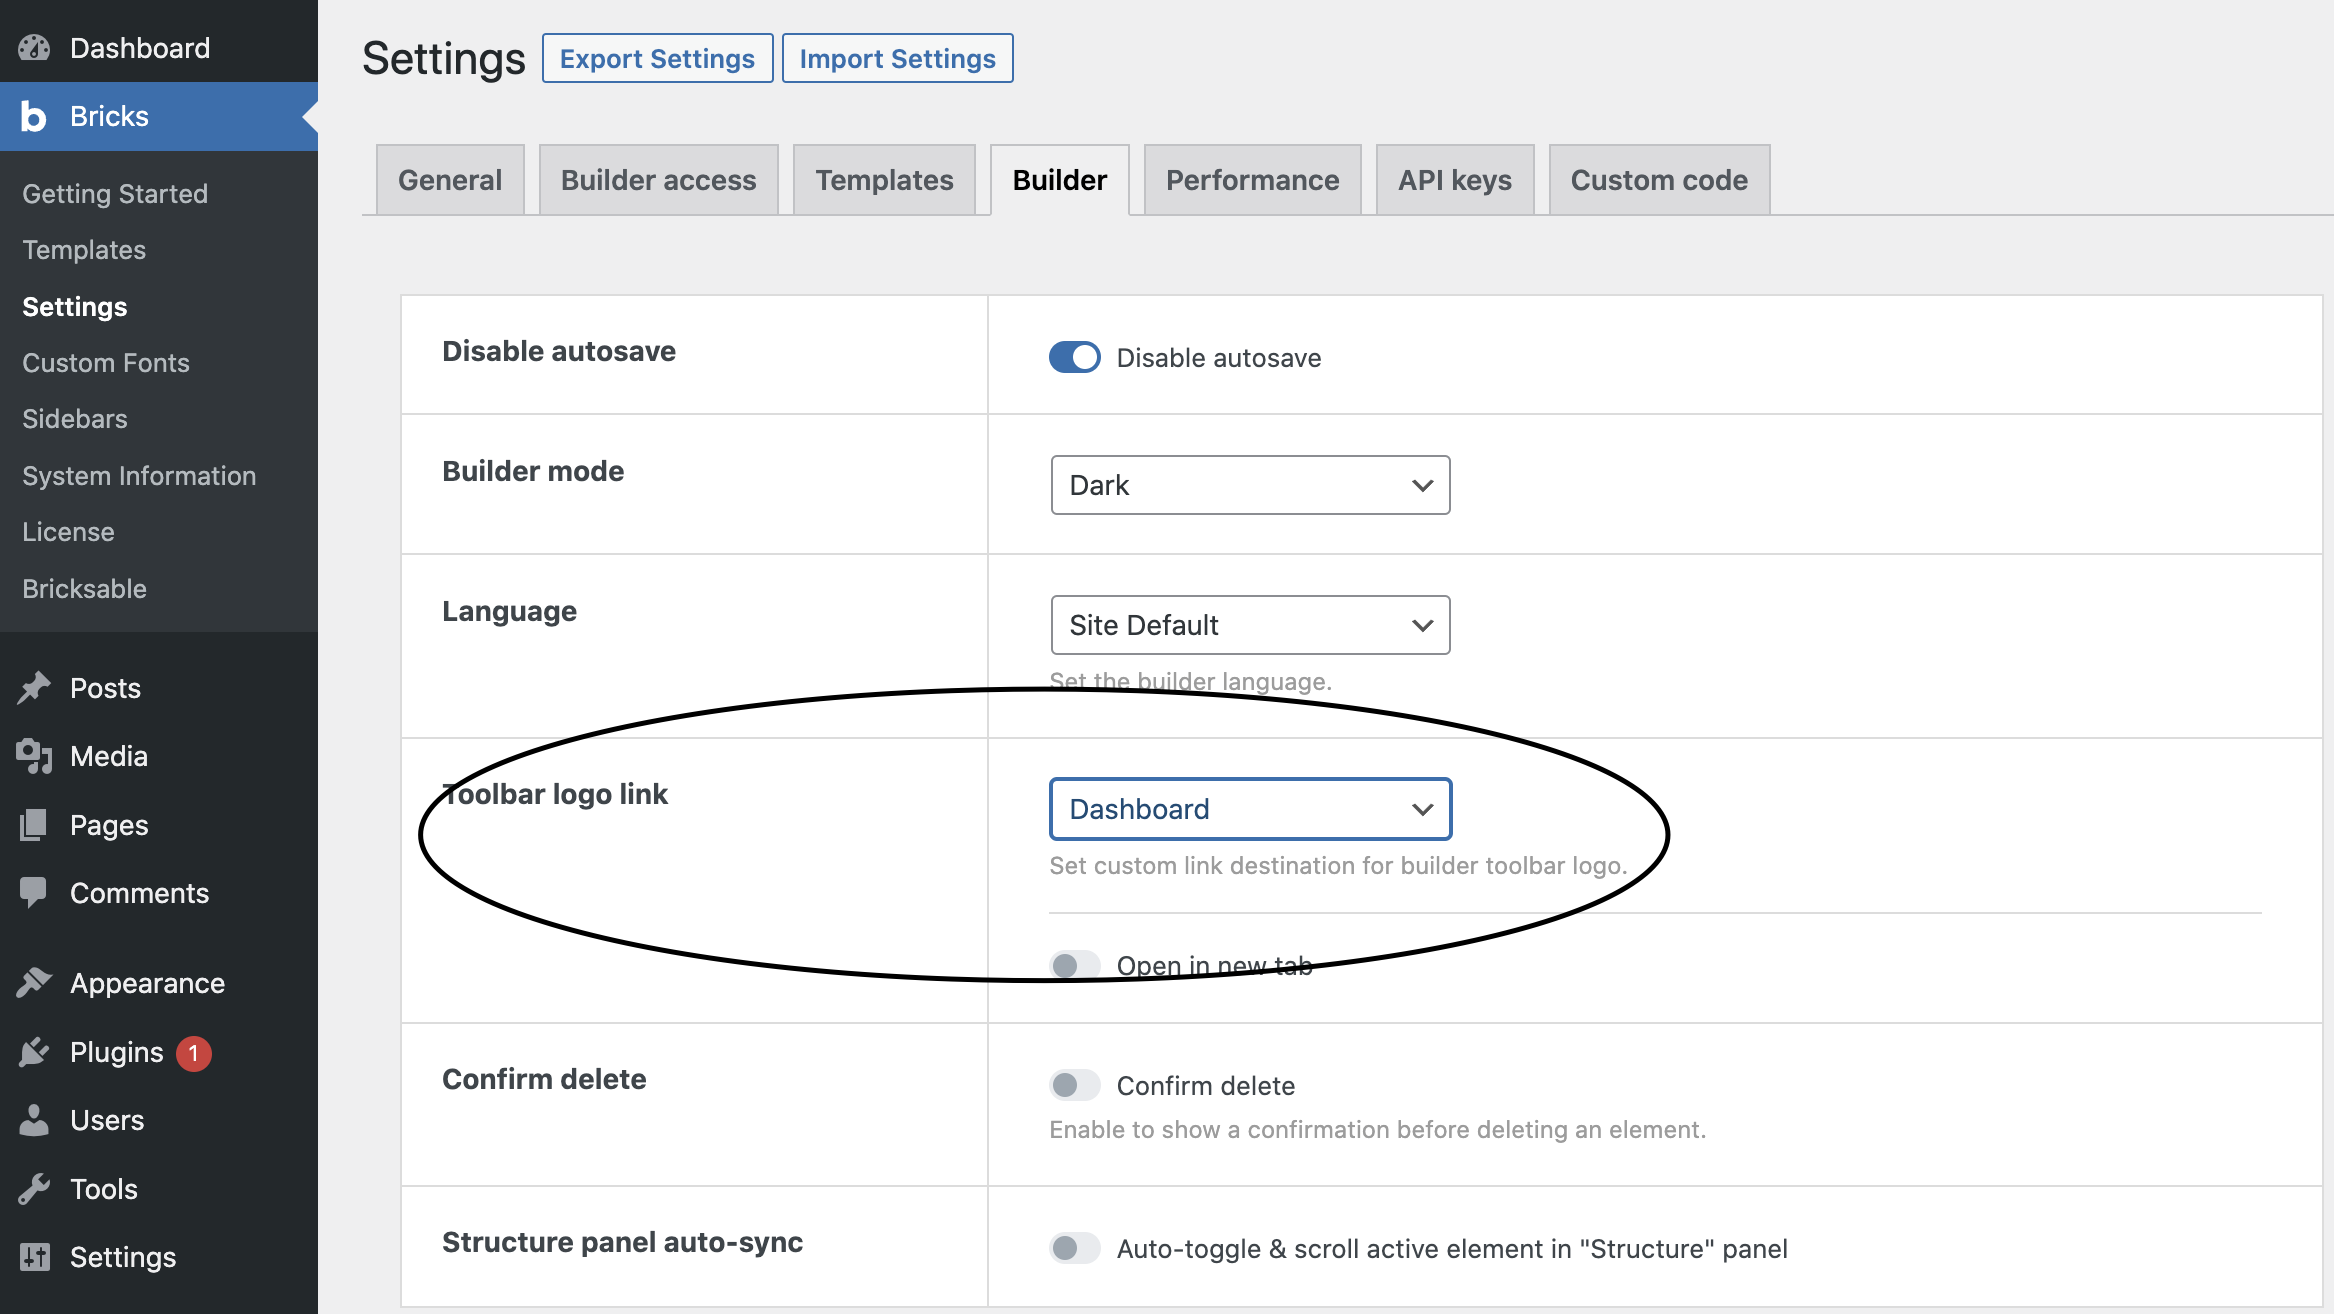Click the Dashboard gauge icon

click(34, 47)
